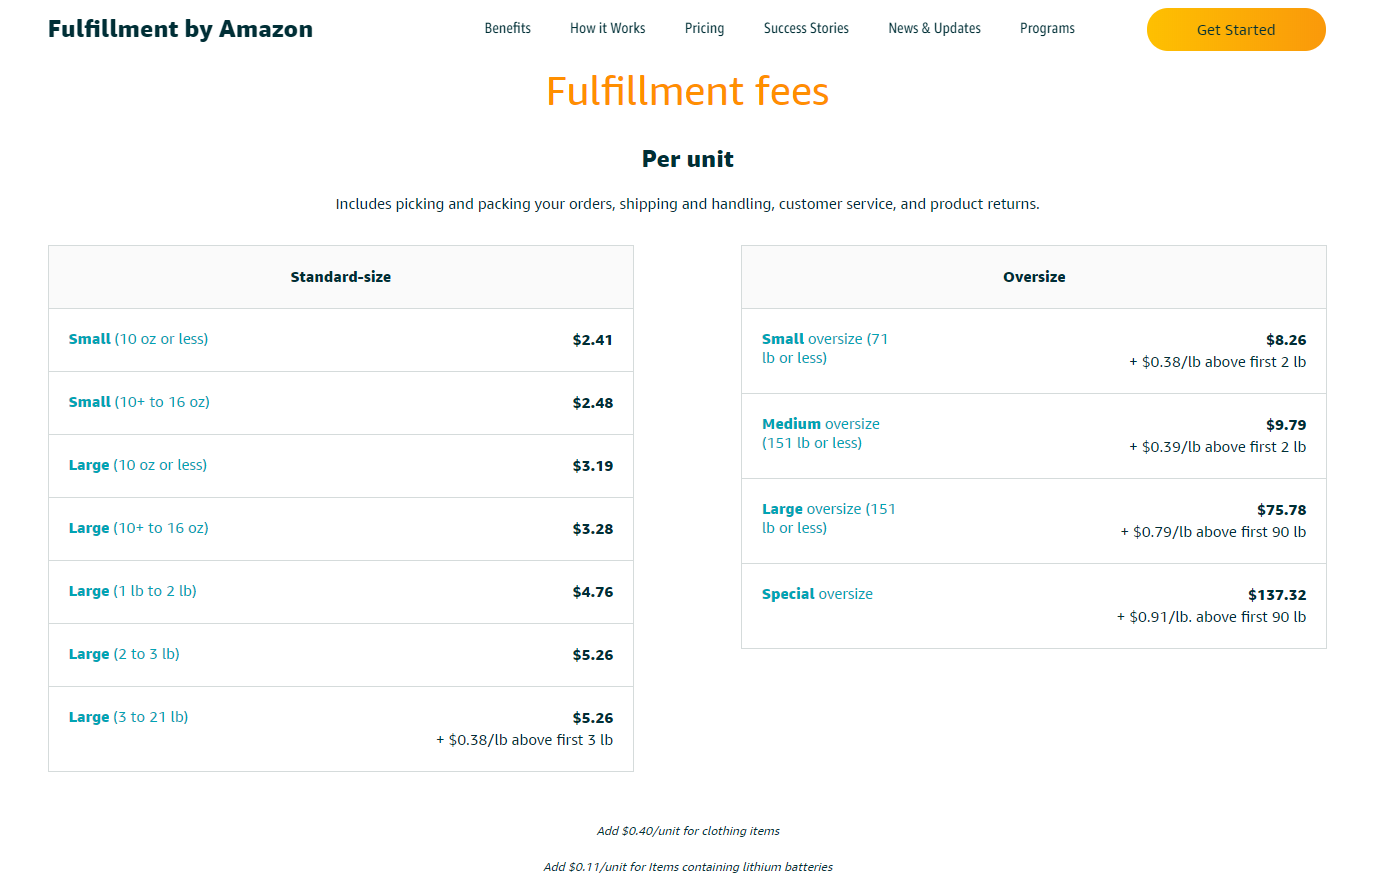Image resolution: width=1391 pixels, height=891 pixels.
Task: Click the description about picking and packing orders
Action: [688, 204]
